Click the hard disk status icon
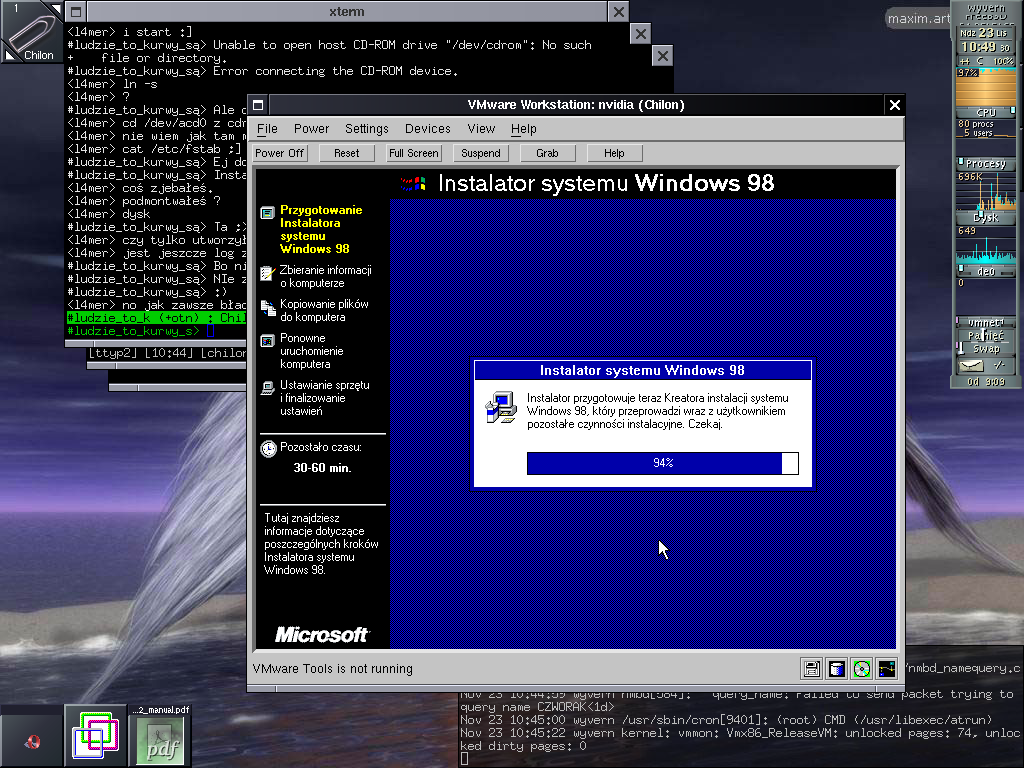The height and width of the screenshot is (768, 1024). coord(837,669)
